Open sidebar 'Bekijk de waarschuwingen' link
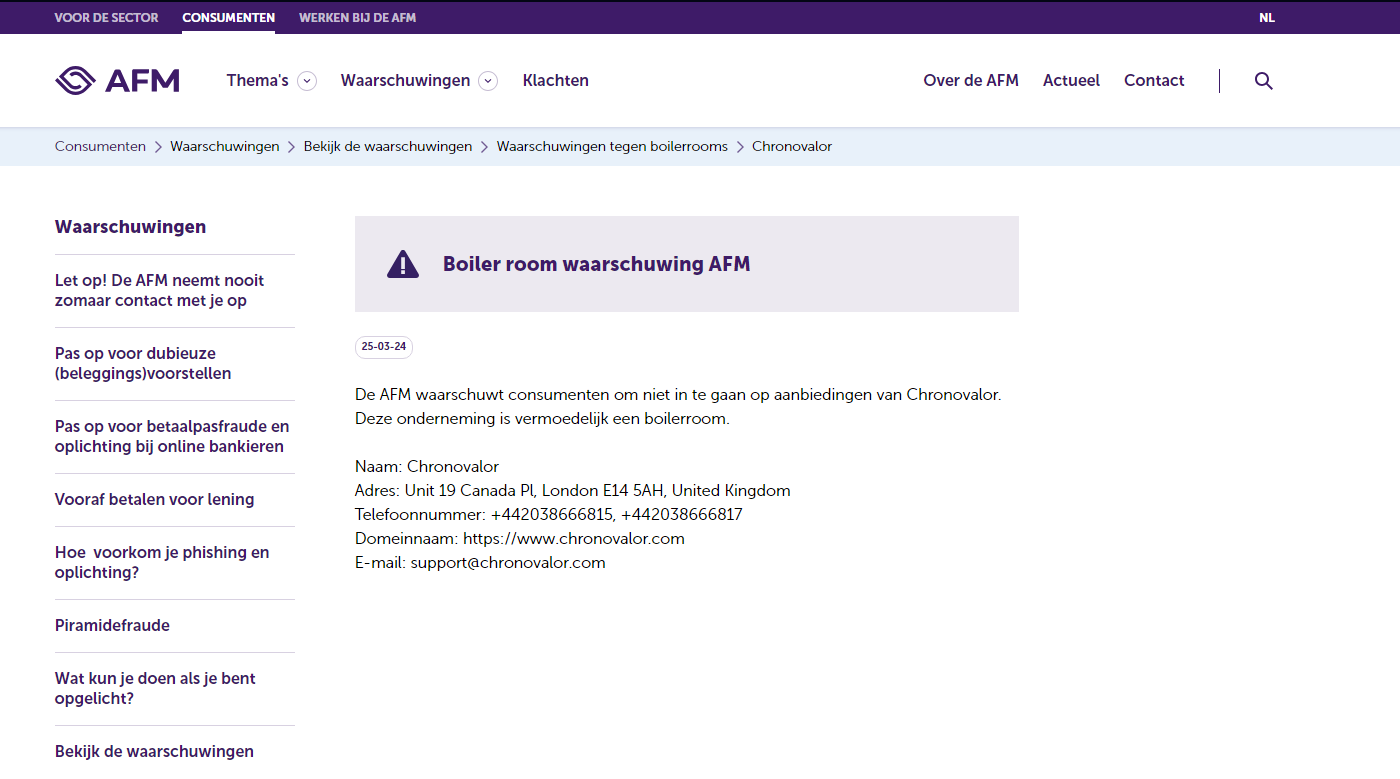 (x=154, y=752)
